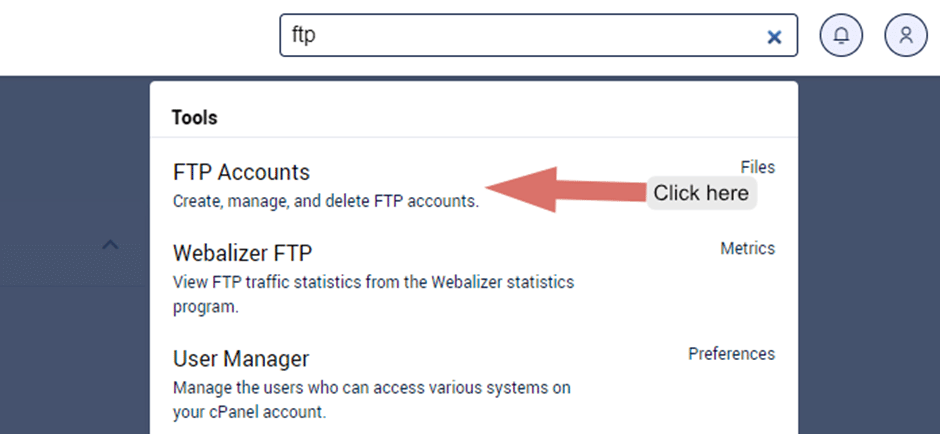Collapse section using the upward chevron
The width and height of the screenshot is (940, 434).
pos(110,245)
